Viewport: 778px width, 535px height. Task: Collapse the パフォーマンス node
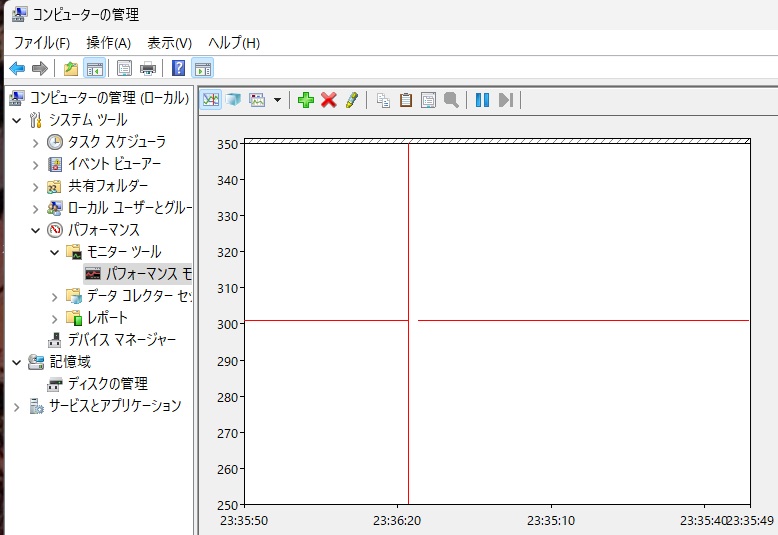tap(35, 230)
